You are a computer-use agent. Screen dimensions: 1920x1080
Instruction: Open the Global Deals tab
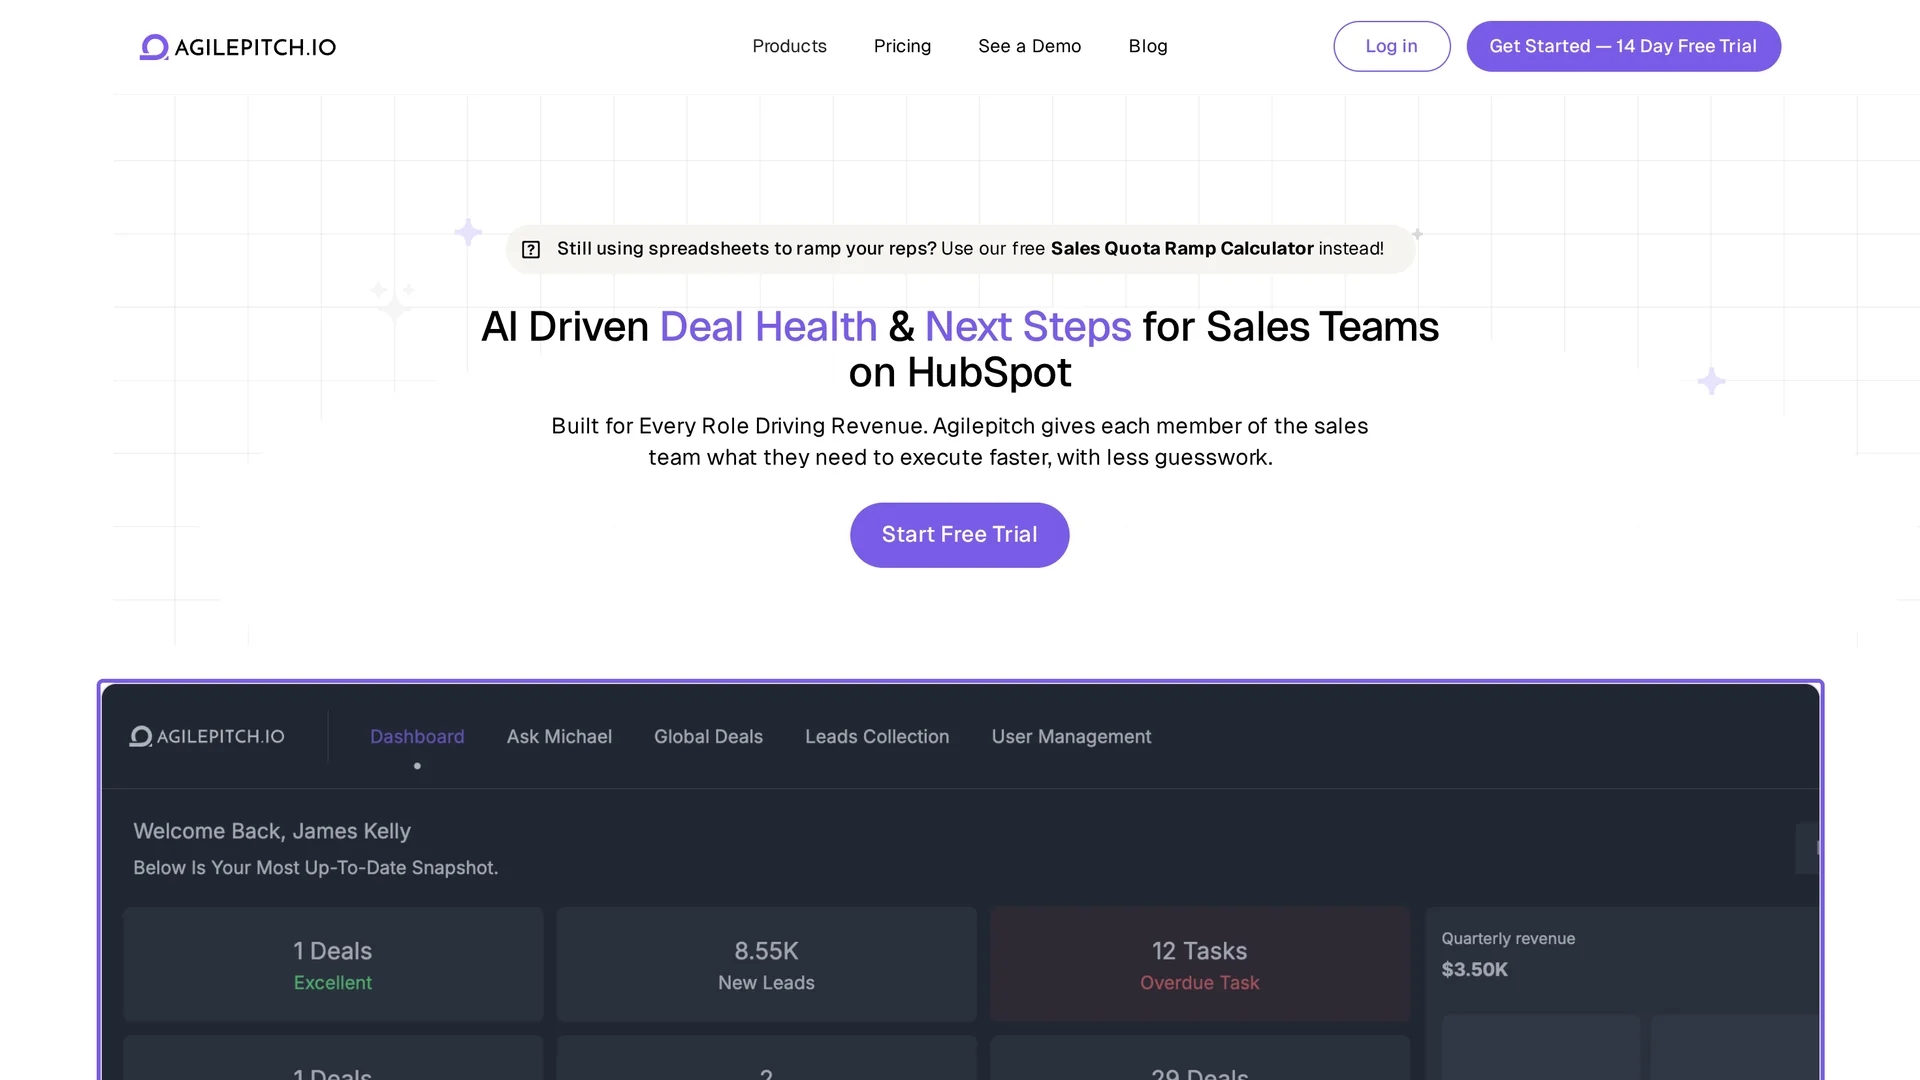(708, 737)
